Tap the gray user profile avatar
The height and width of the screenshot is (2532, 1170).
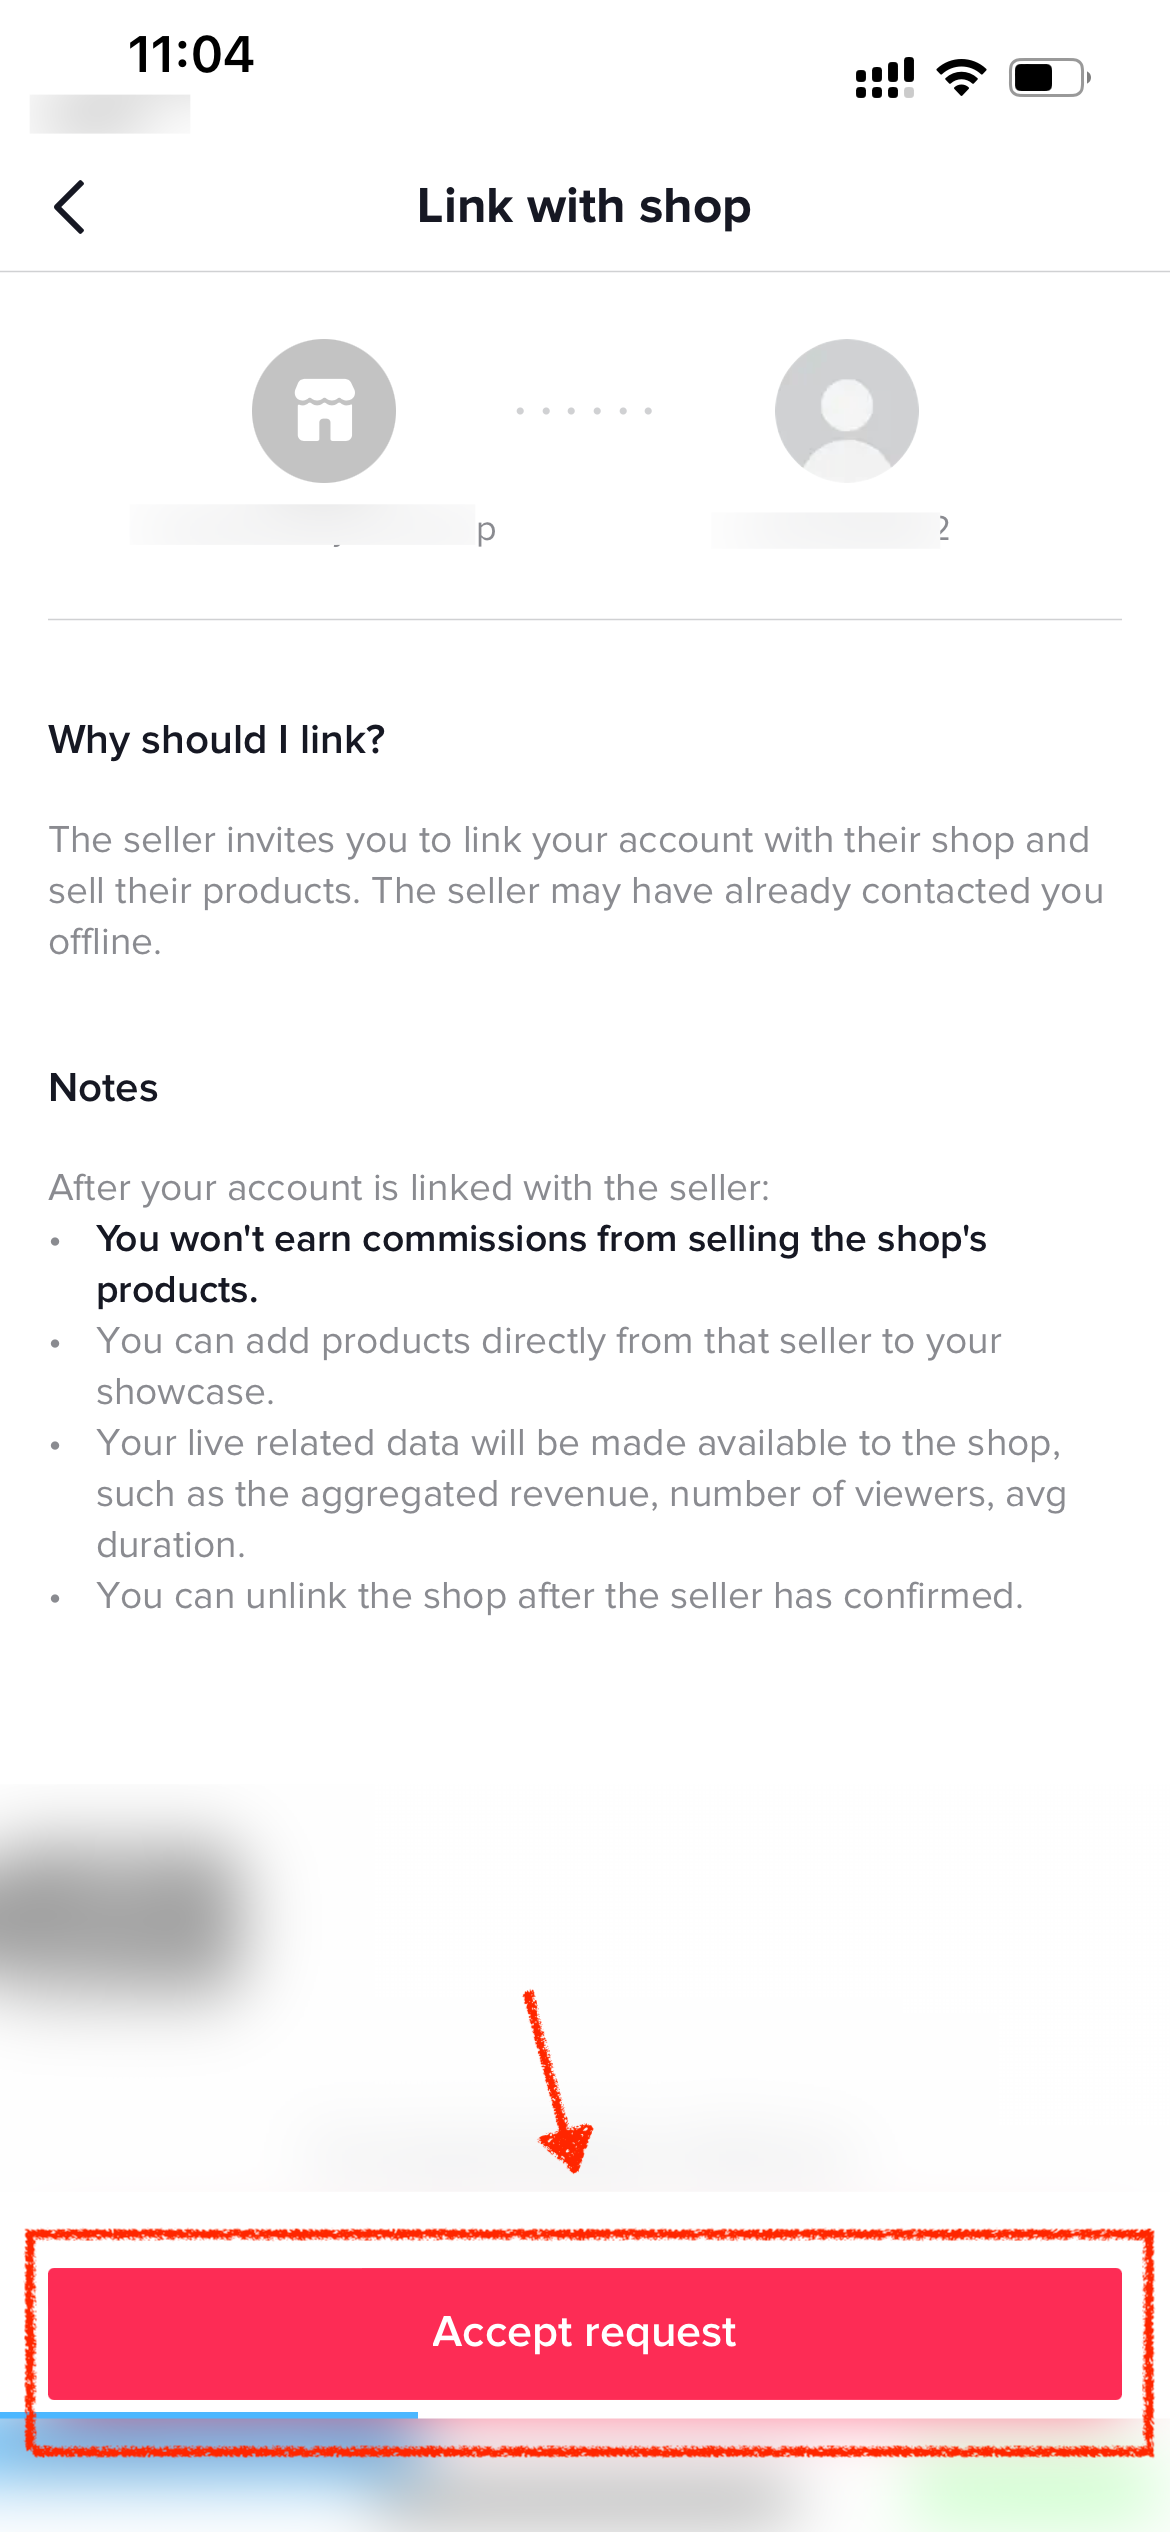[846, 411]
